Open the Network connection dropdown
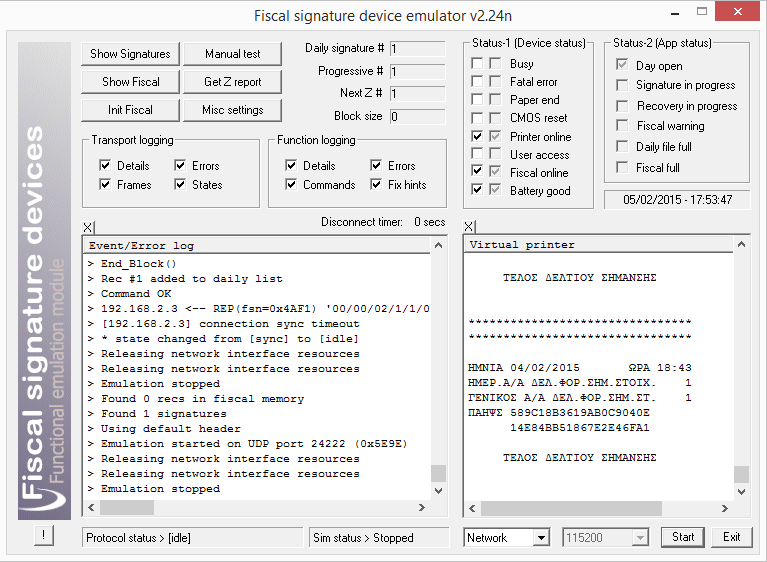This screenshot has height=562, width=767. pyautogui.click(x=541, y=538)
